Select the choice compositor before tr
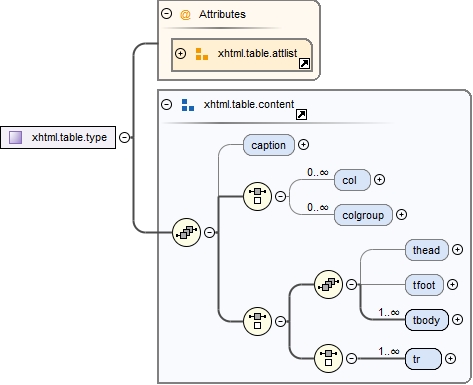This screenshot has width=473, height=385. (x=328, y=358)
